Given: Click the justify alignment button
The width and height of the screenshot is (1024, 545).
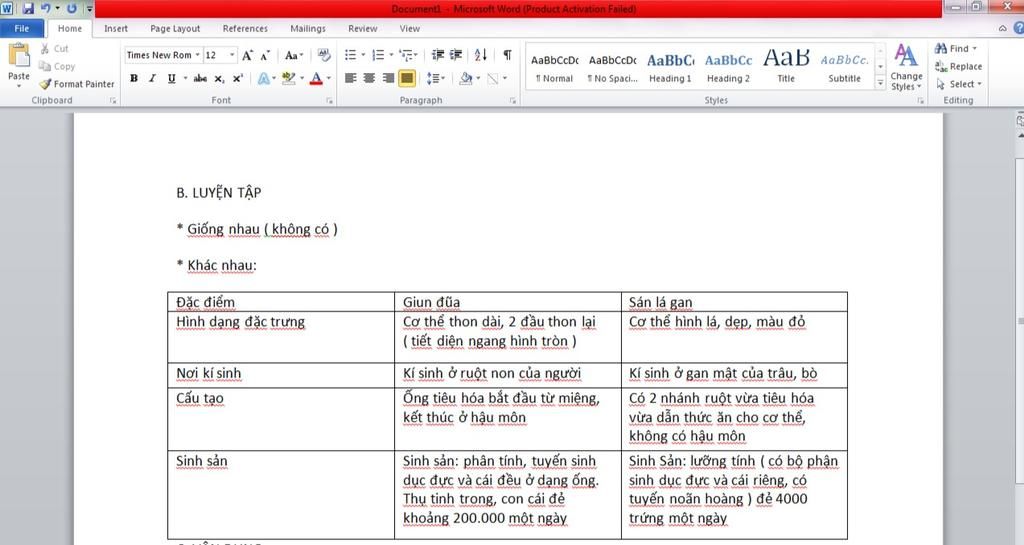Looking at the screenshot, I should [407, 78].
